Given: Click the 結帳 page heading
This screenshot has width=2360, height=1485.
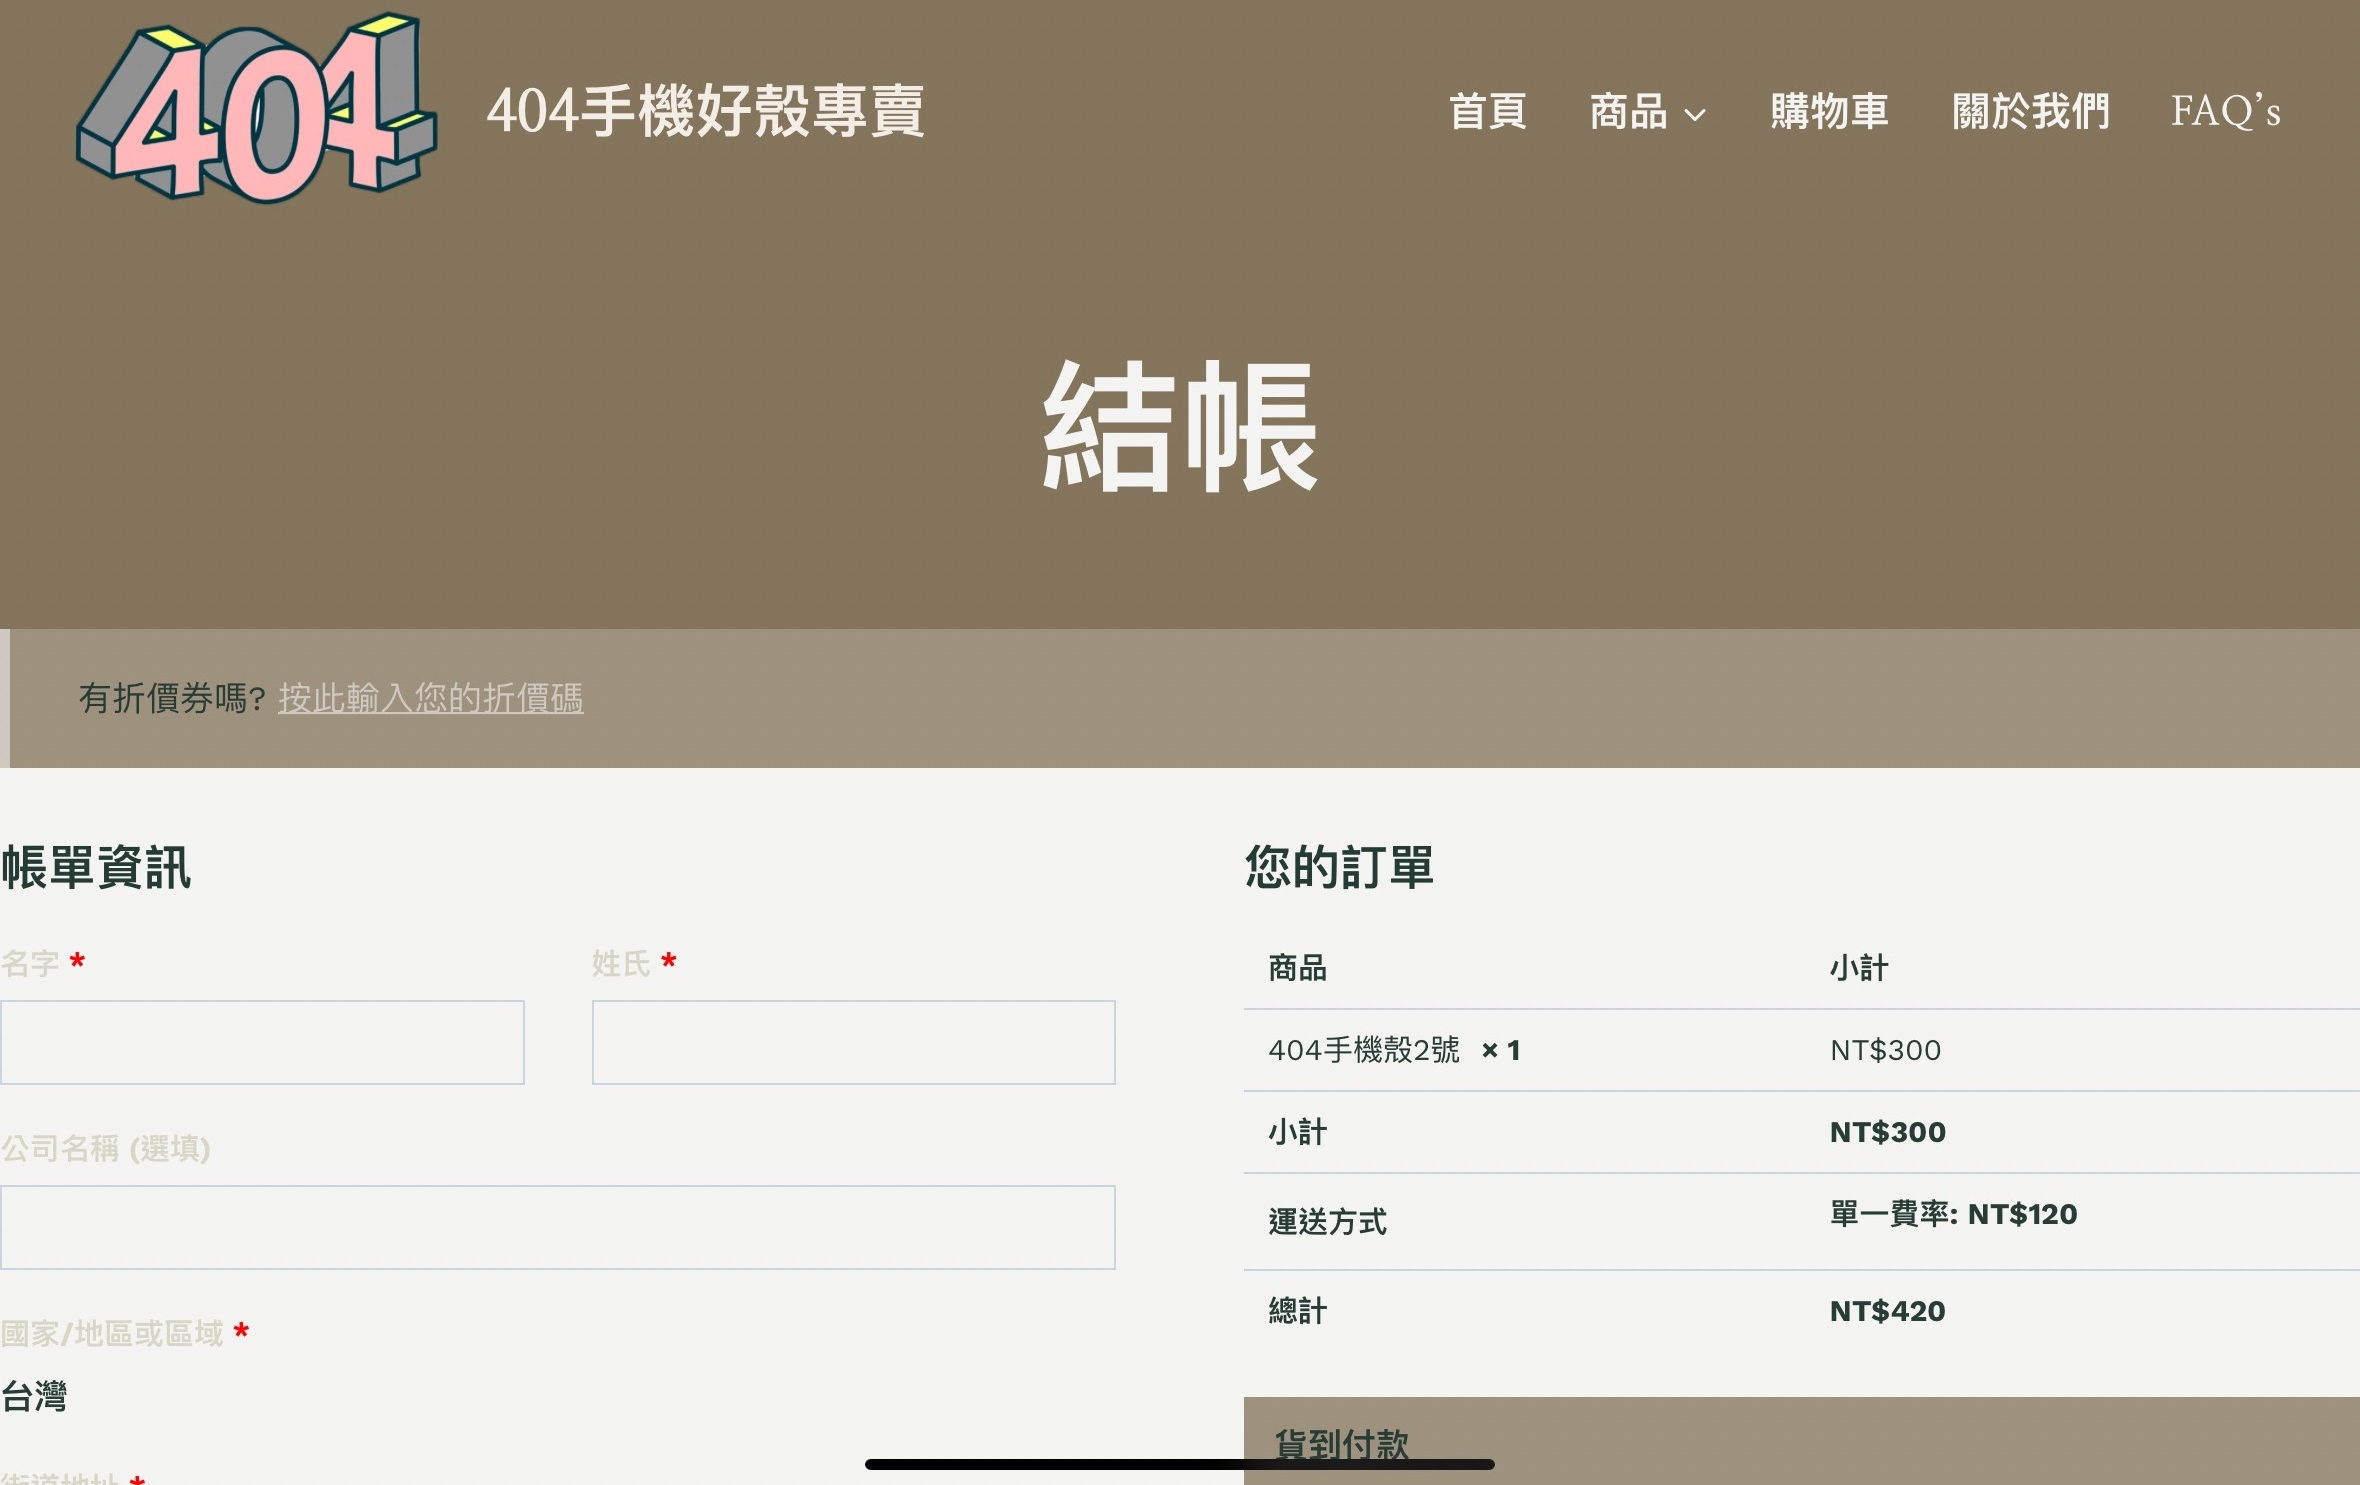Looking at the screenshot, I should pos(1180,427).
